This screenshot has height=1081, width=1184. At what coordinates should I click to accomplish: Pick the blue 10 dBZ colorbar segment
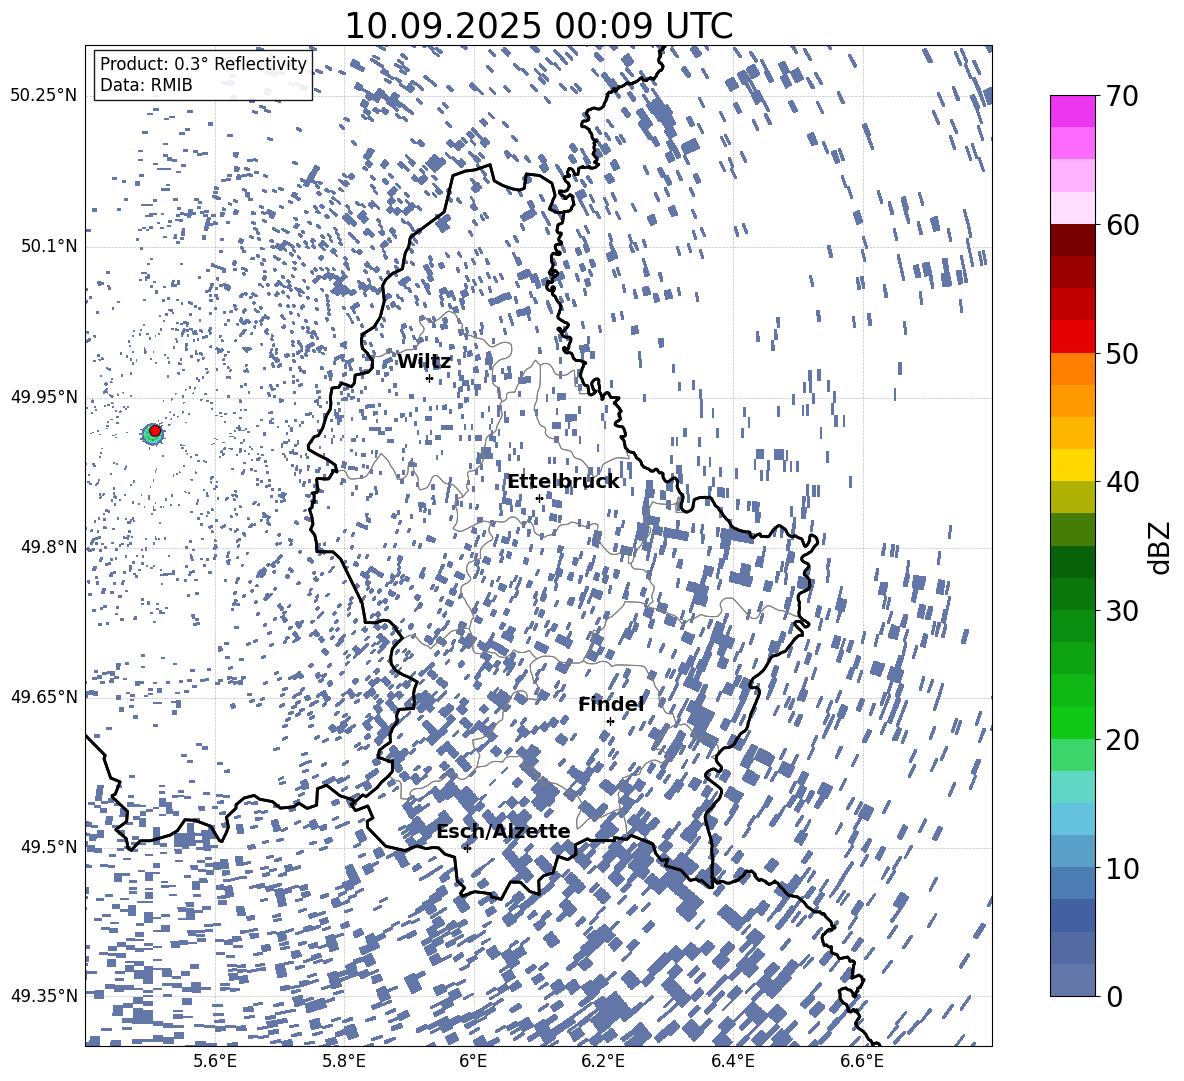(1072, 883)
